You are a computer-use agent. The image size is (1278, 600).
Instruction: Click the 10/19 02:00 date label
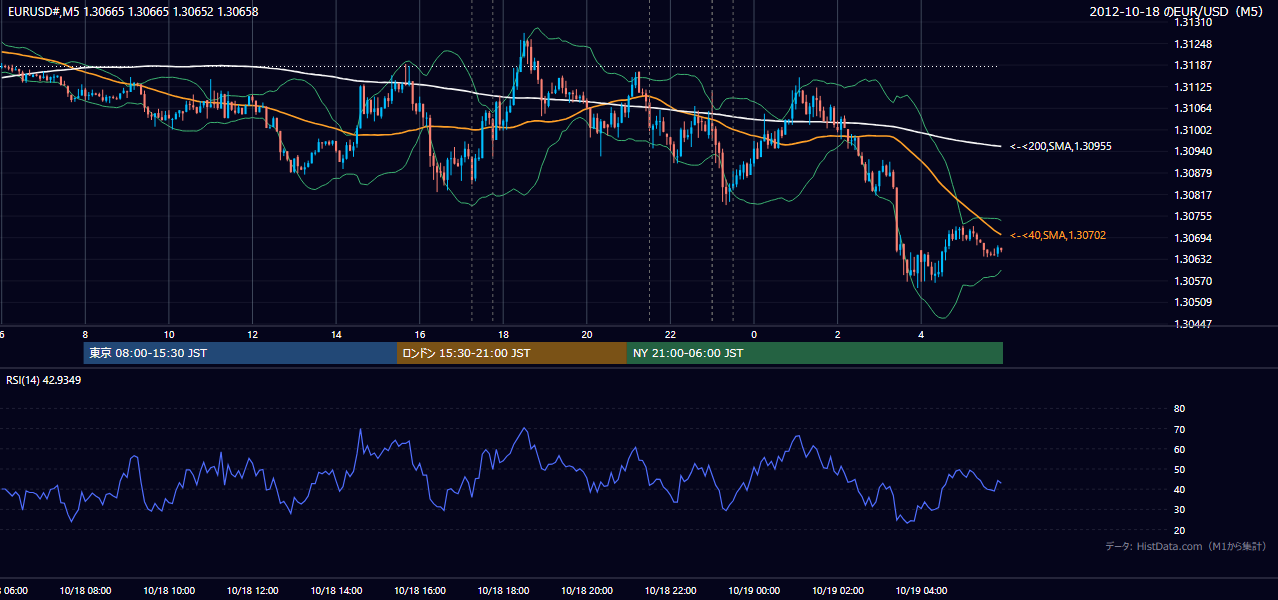click(x=837, y=591)
